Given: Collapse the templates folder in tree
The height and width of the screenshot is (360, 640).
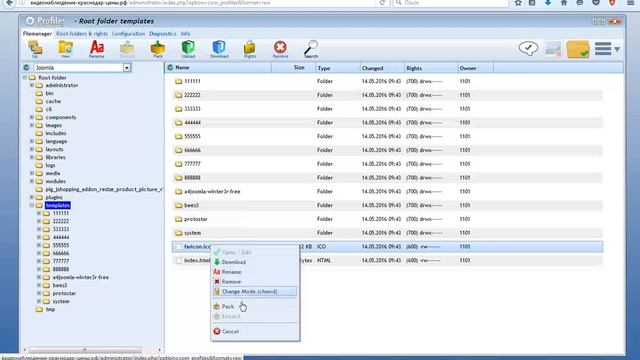Looking at the screenshot, I should [x=32, y=205].
